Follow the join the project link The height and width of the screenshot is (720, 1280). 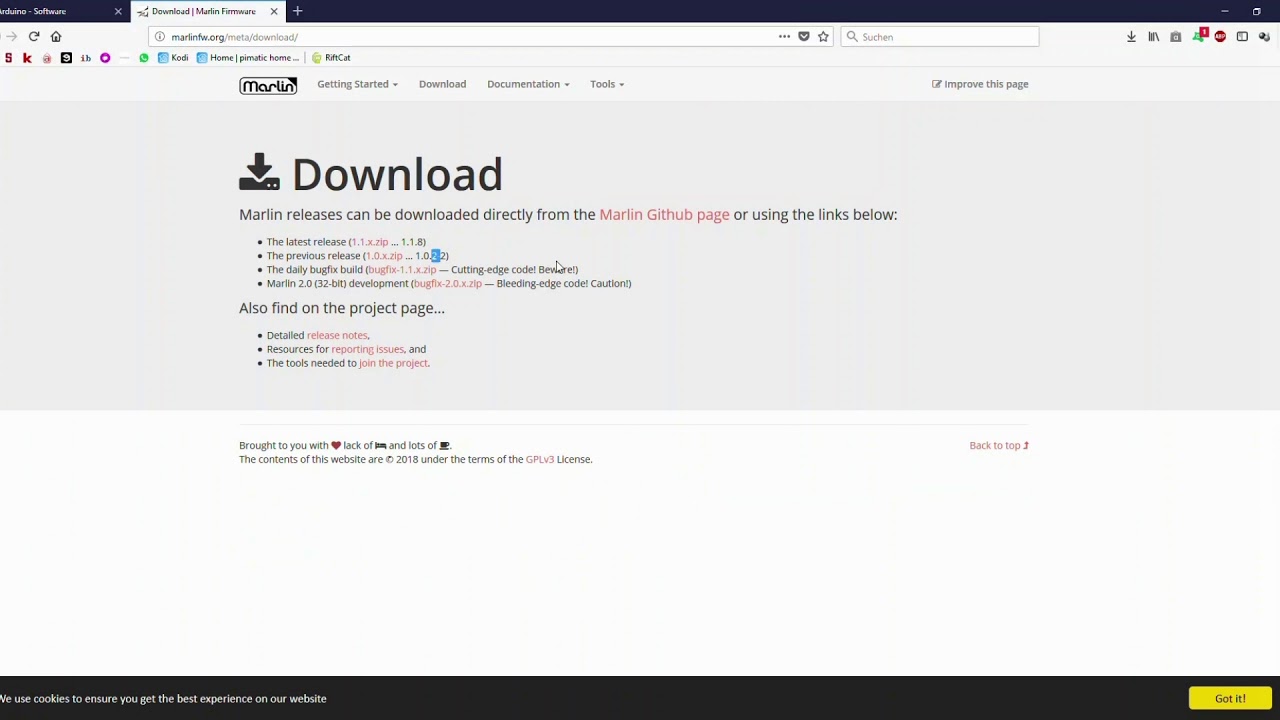(393, 364)
